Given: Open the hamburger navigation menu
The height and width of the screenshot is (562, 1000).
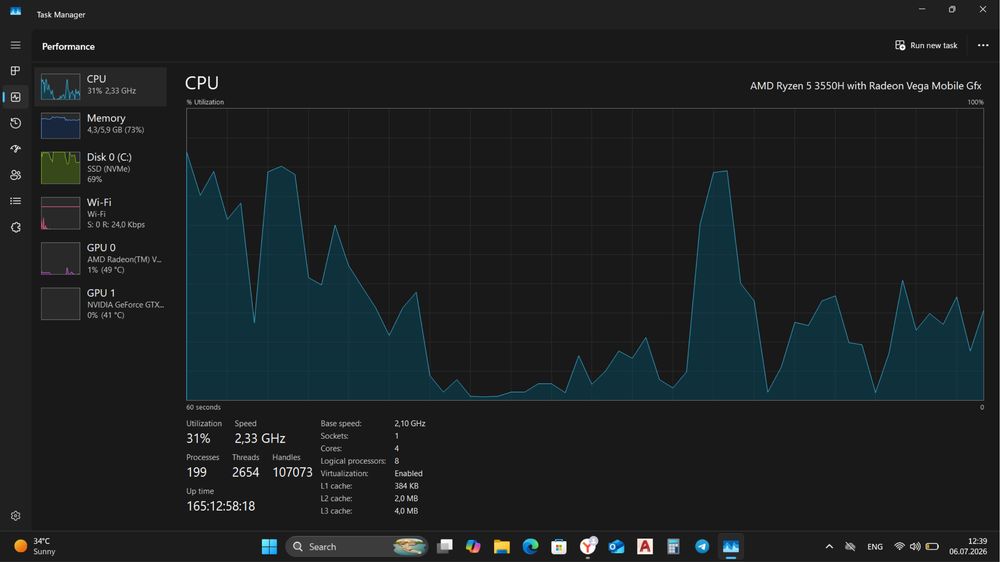Looking at the screenshot, I should [15, 45].
